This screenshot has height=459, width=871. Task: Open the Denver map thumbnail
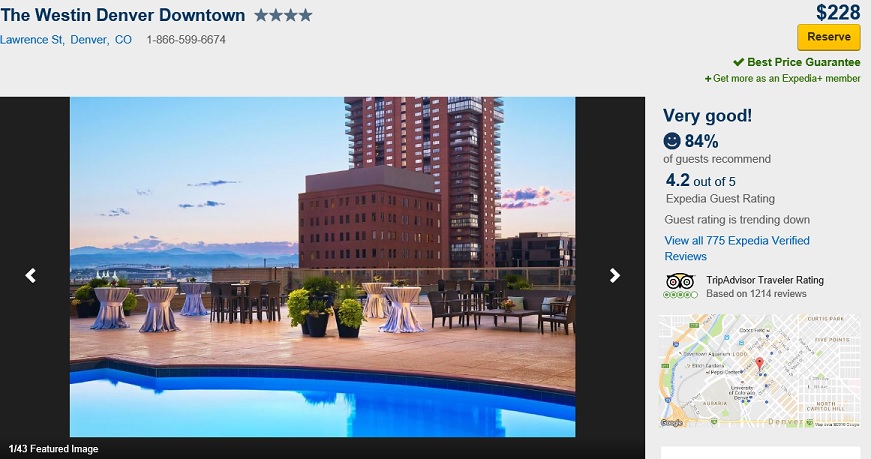[x=759, y=371]
